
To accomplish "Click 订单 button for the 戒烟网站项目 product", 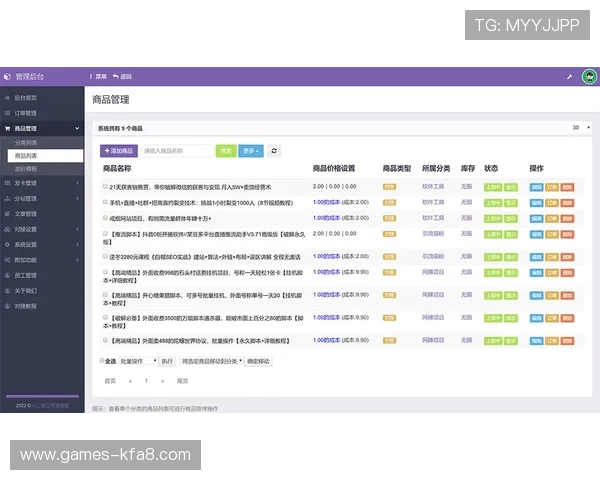I will pos(552,219).
